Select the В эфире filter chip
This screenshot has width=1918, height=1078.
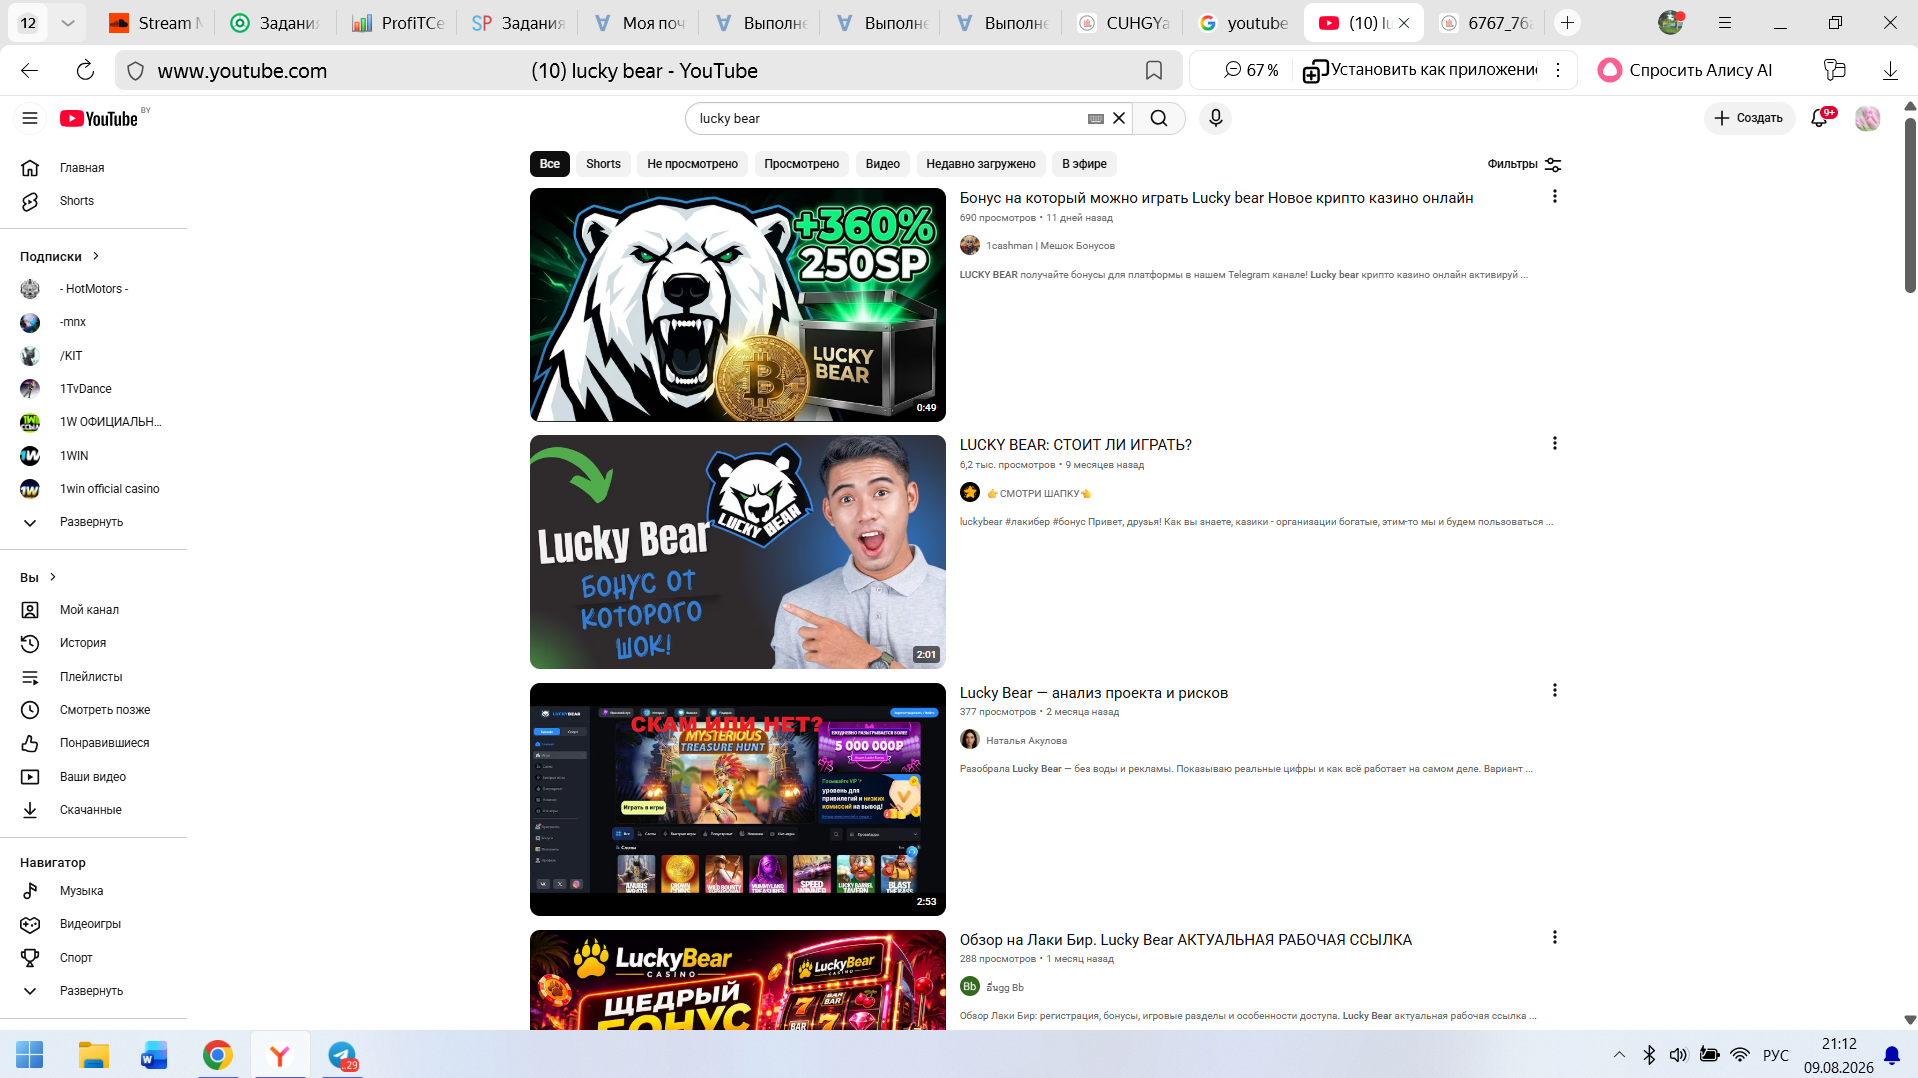tap(1084, 164)
